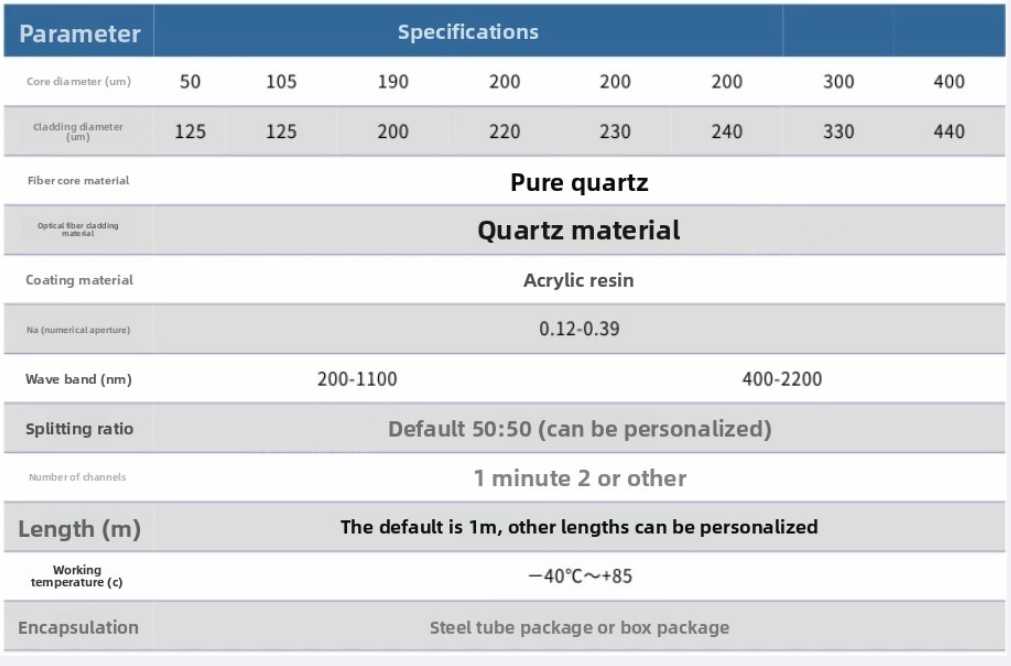Click the Number of channels label
The image size is (1011, 666).
tap(77, 477)
